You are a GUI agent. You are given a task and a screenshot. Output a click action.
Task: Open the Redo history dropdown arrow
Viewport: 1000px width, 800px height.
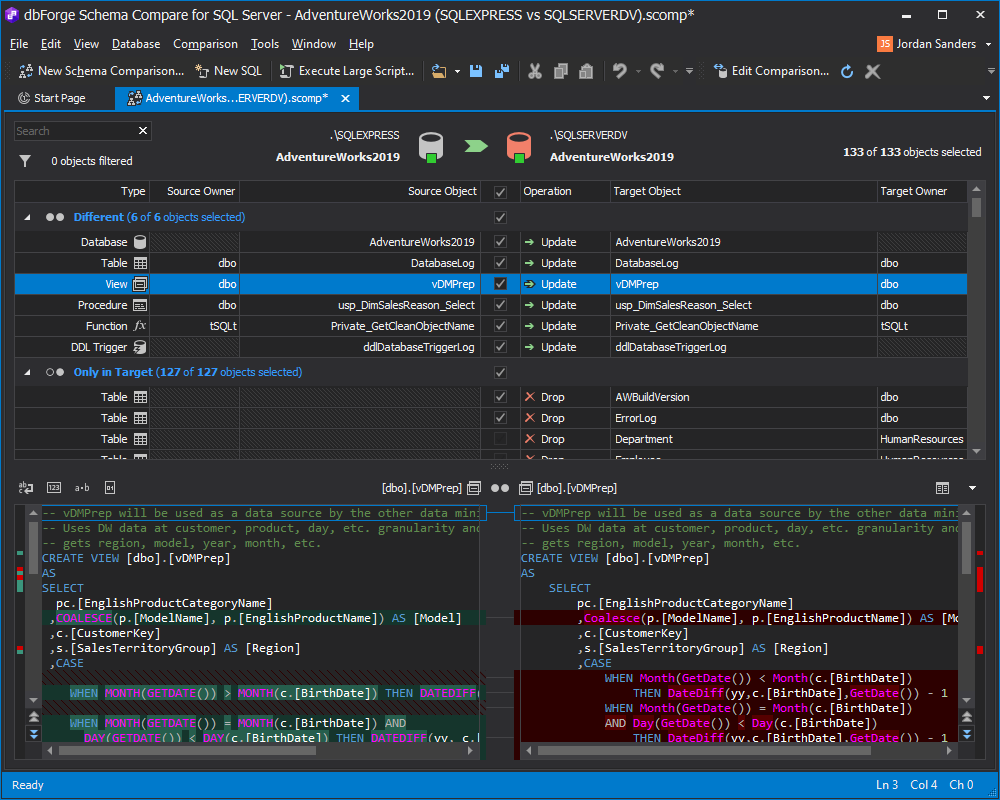tap(675, 71)
